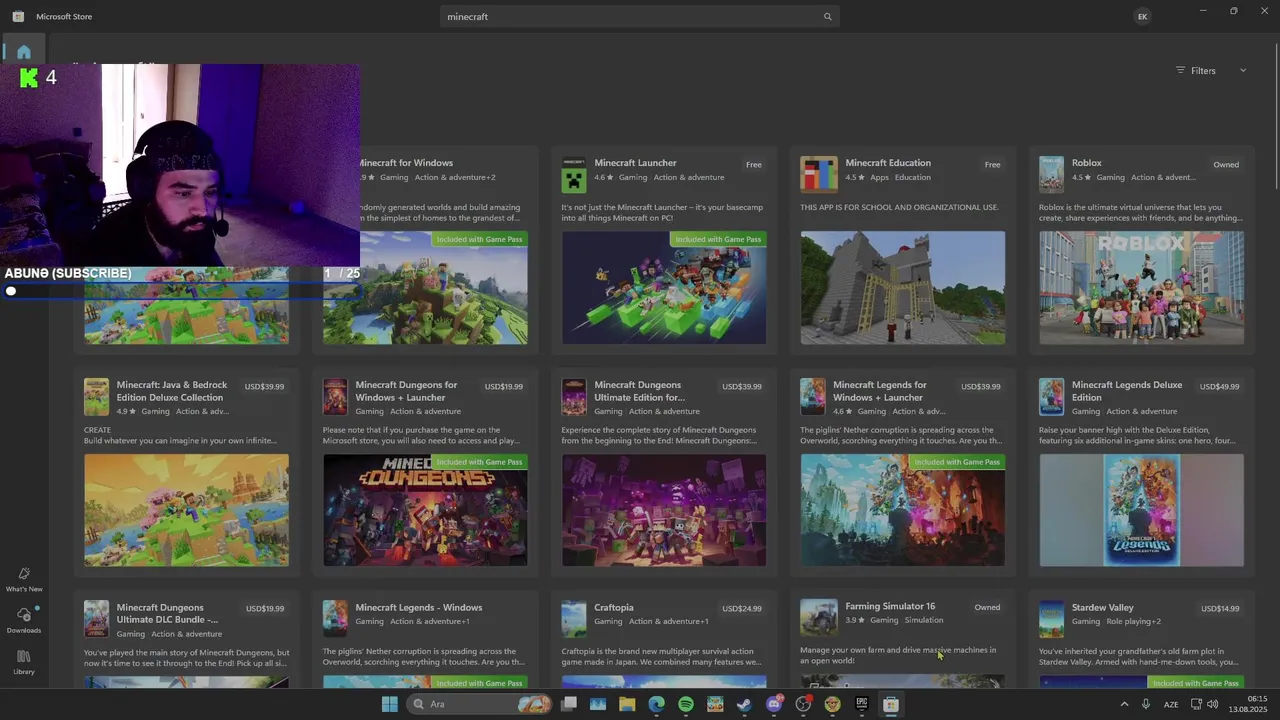1280x720 pixels.
Task: Click the Minecraft Education screenshot thumbnail
Action: pos(903,288)
